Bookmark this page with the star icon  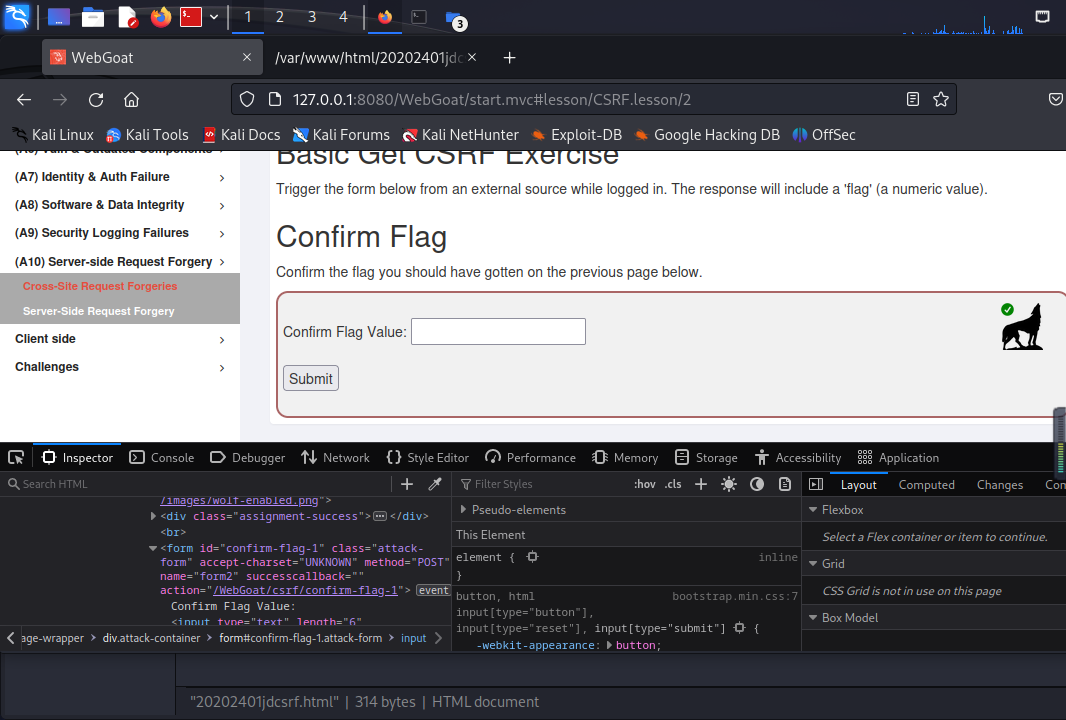pos(941,100)
